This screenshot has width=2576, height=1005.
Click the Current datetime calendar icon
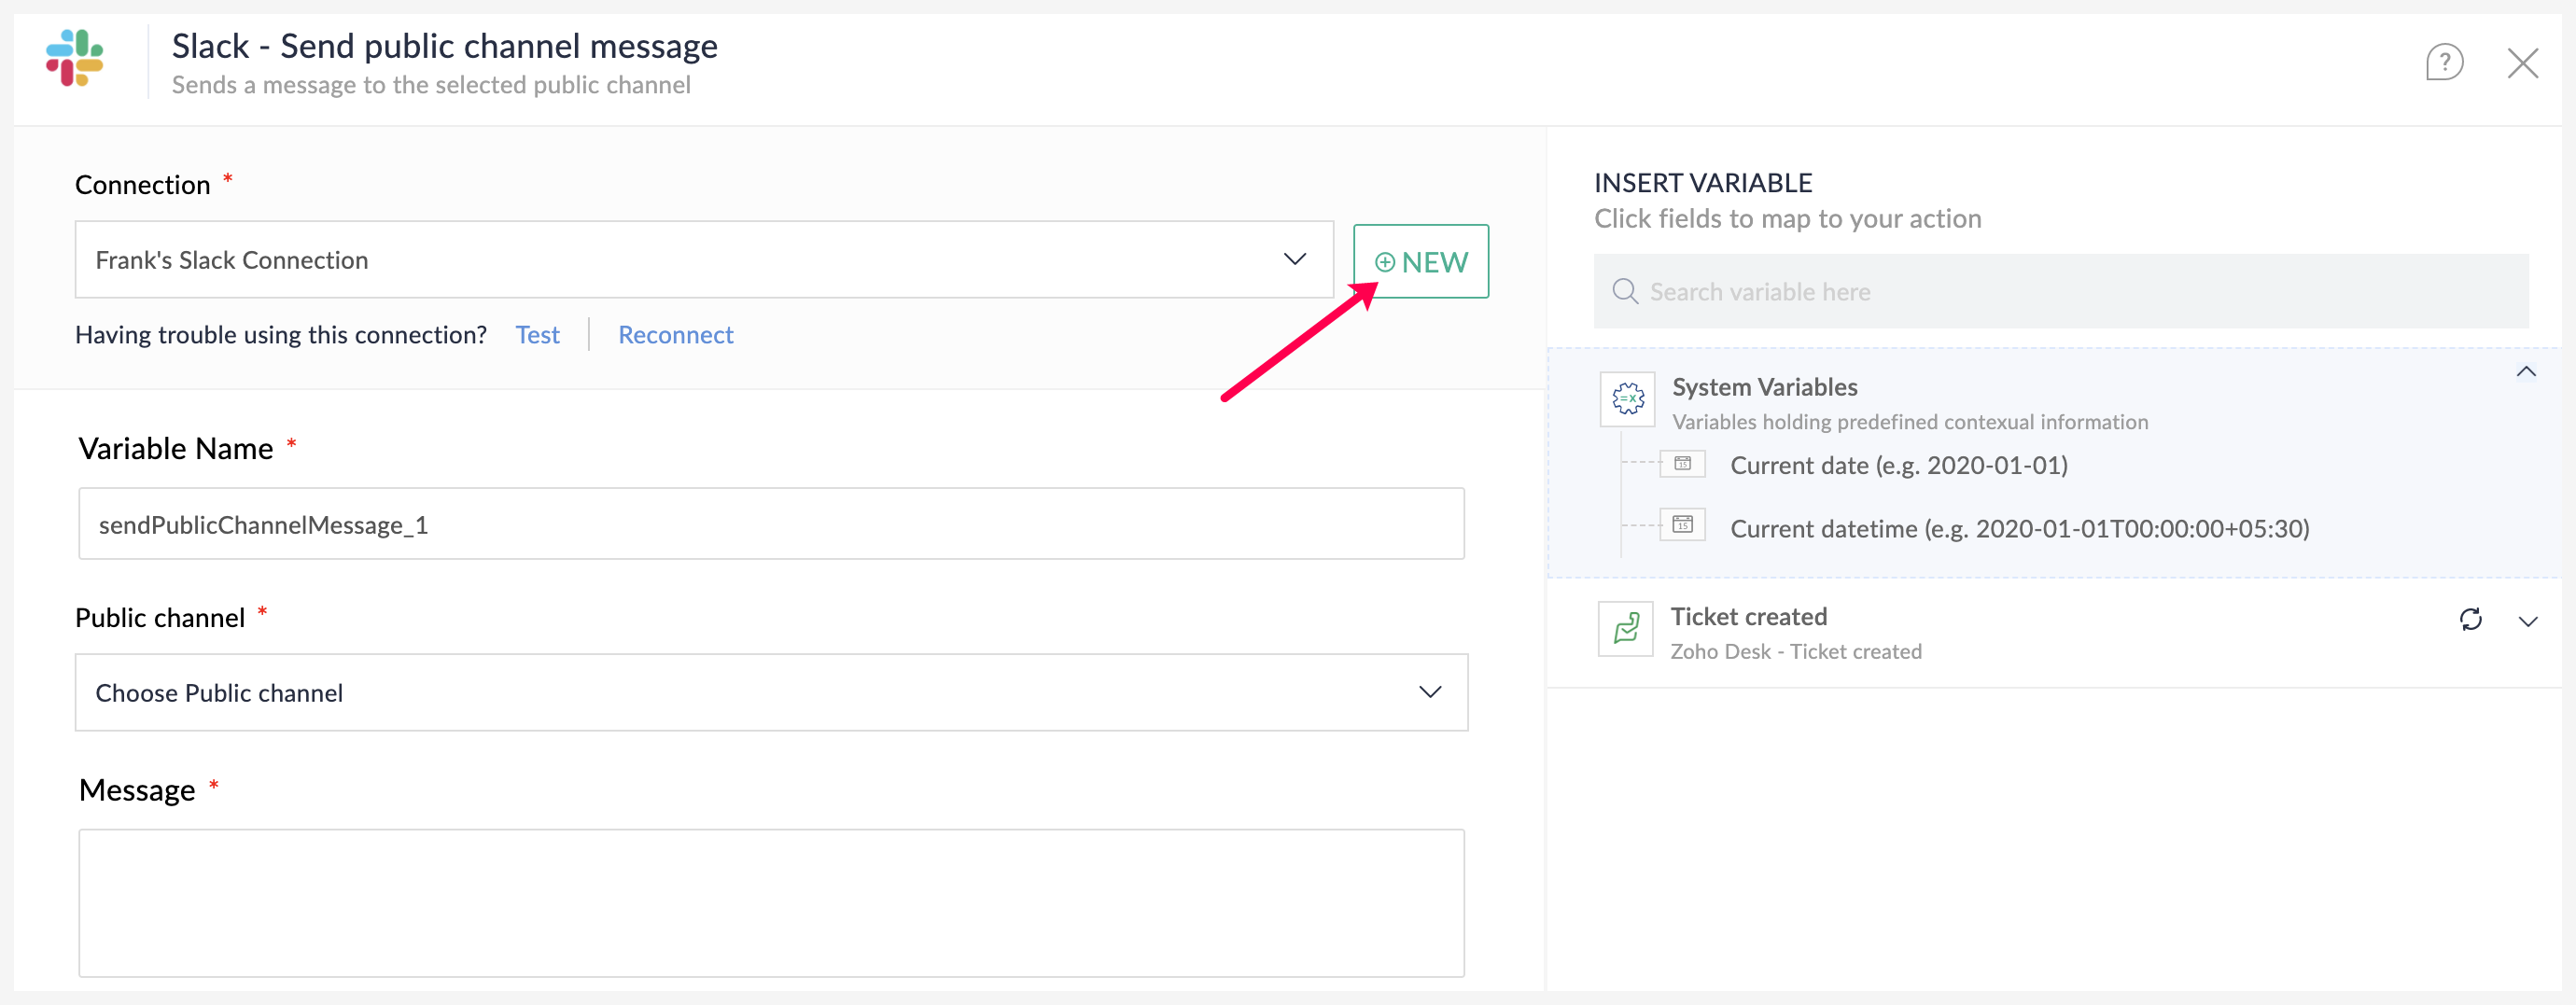click(x=1682, y=525)
